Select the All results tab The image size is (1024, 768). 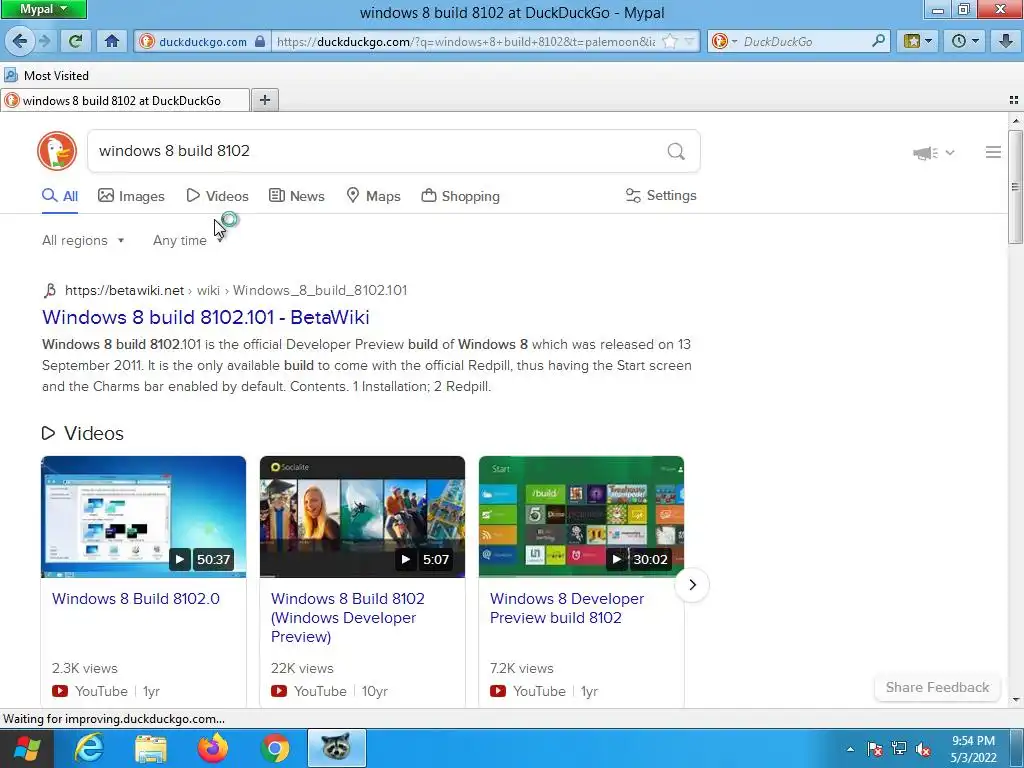tap(60, 196)
